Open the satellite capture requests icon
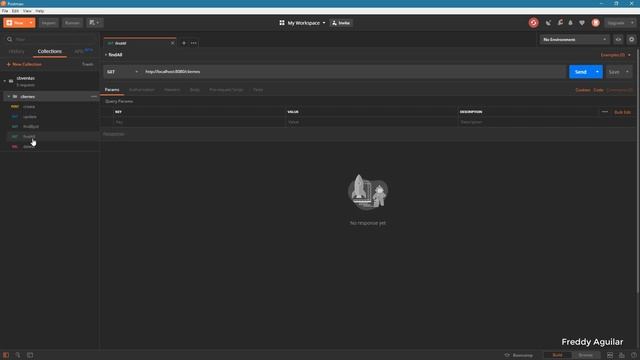The height and width of the screenshot is (360, 640). click(548, 23)
